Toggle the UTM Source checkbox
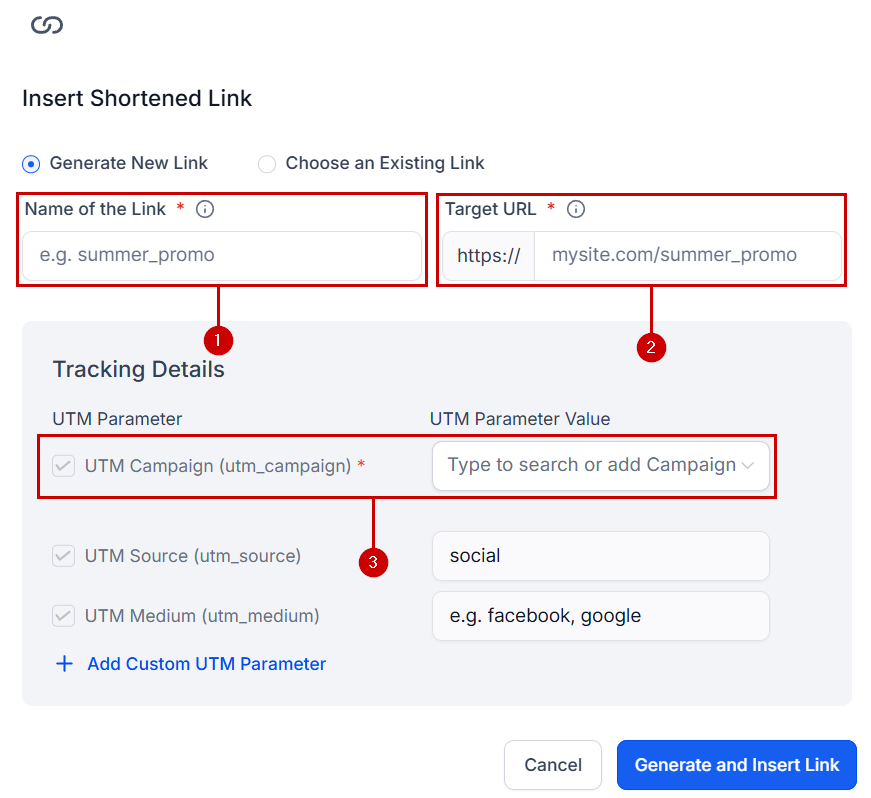Viewport: 871px width, 798px height. pos(64,556)
